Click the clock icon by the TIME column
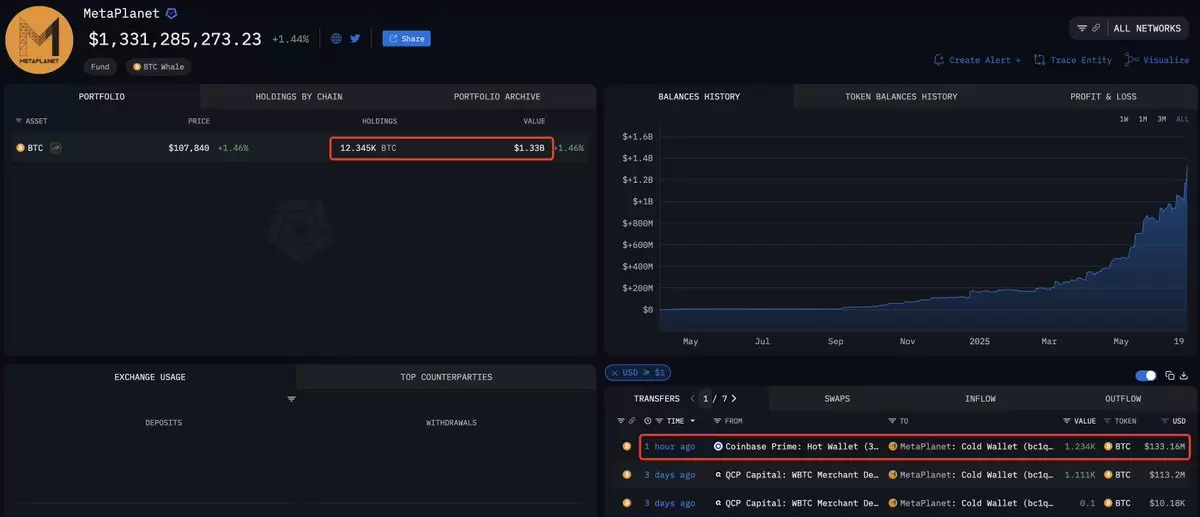Screen dimensions: 1200x517 648,421
